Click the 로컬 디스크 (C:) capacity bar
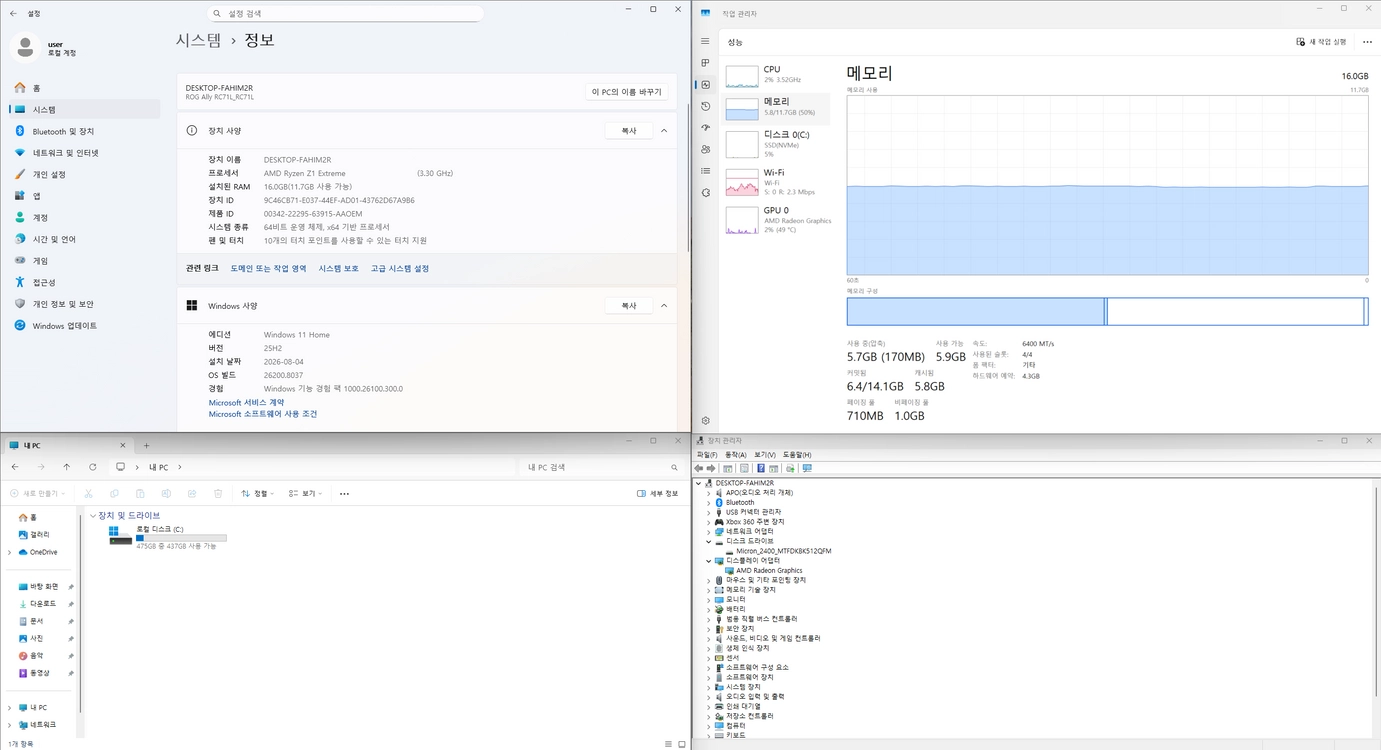The height and width of the screenshot is (750, 1381). point(181,538)
